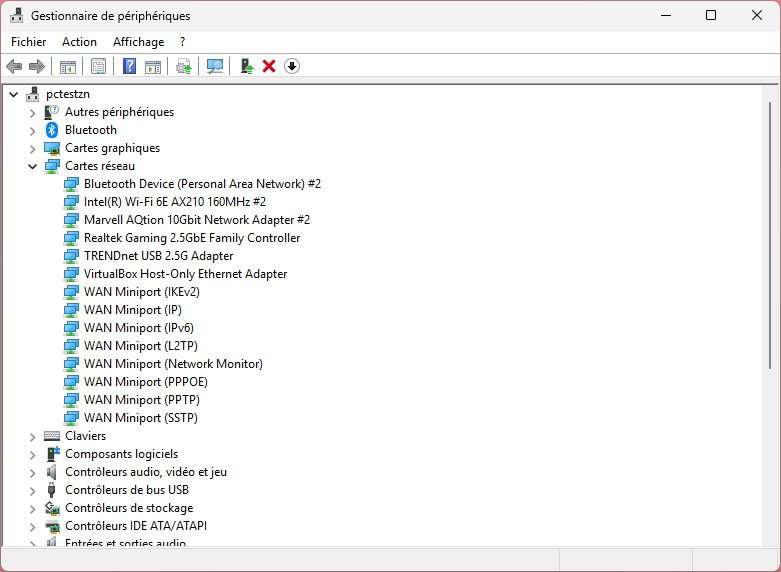Minimize the Gestionnaire de périphériques window
The width and height of the screenshot is (781, 572).
(666, 15)
